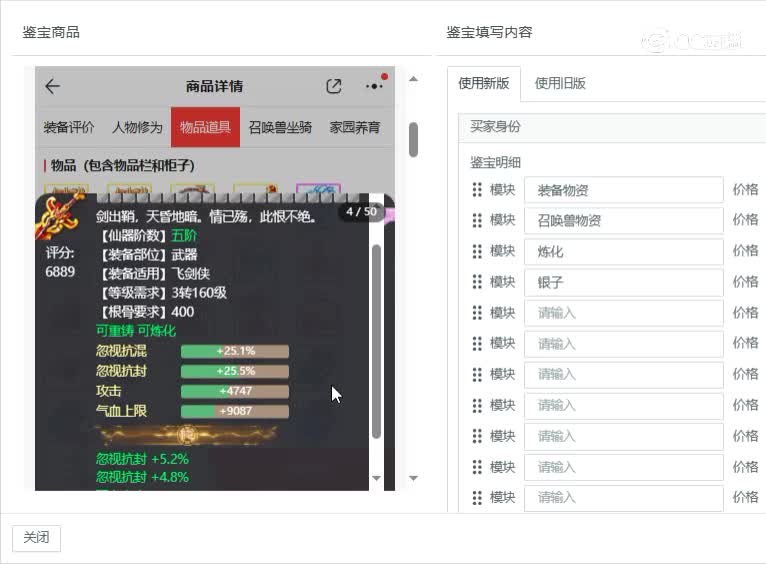The width and height of the screenshot is (766, 564).
Task: Focus the first empty 请输入 module field
Action: tap(623, 313)
